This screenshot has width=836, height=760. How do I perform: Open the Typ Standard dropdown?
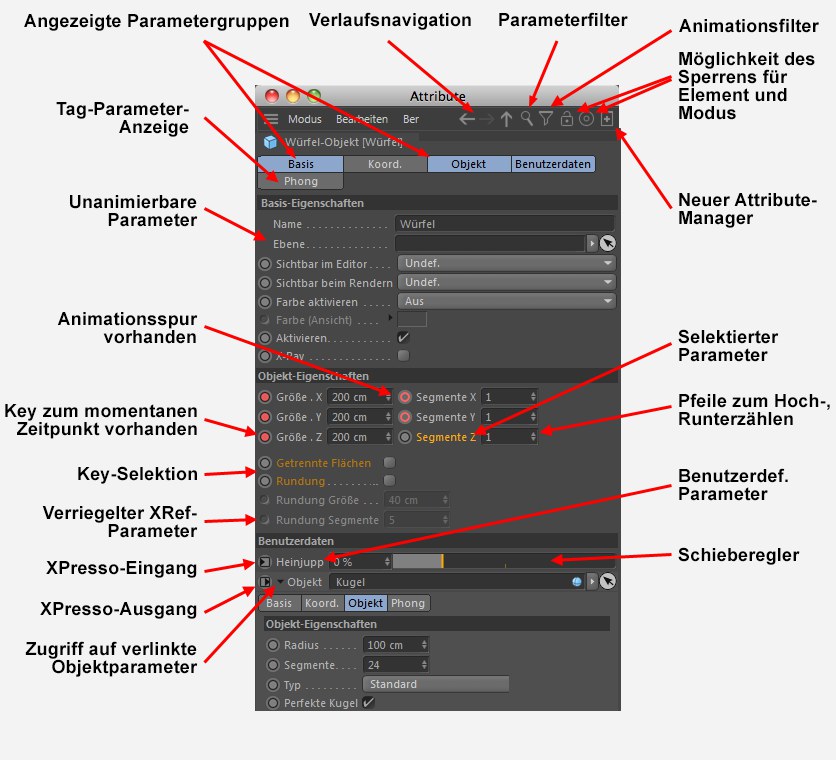[436, 684]
